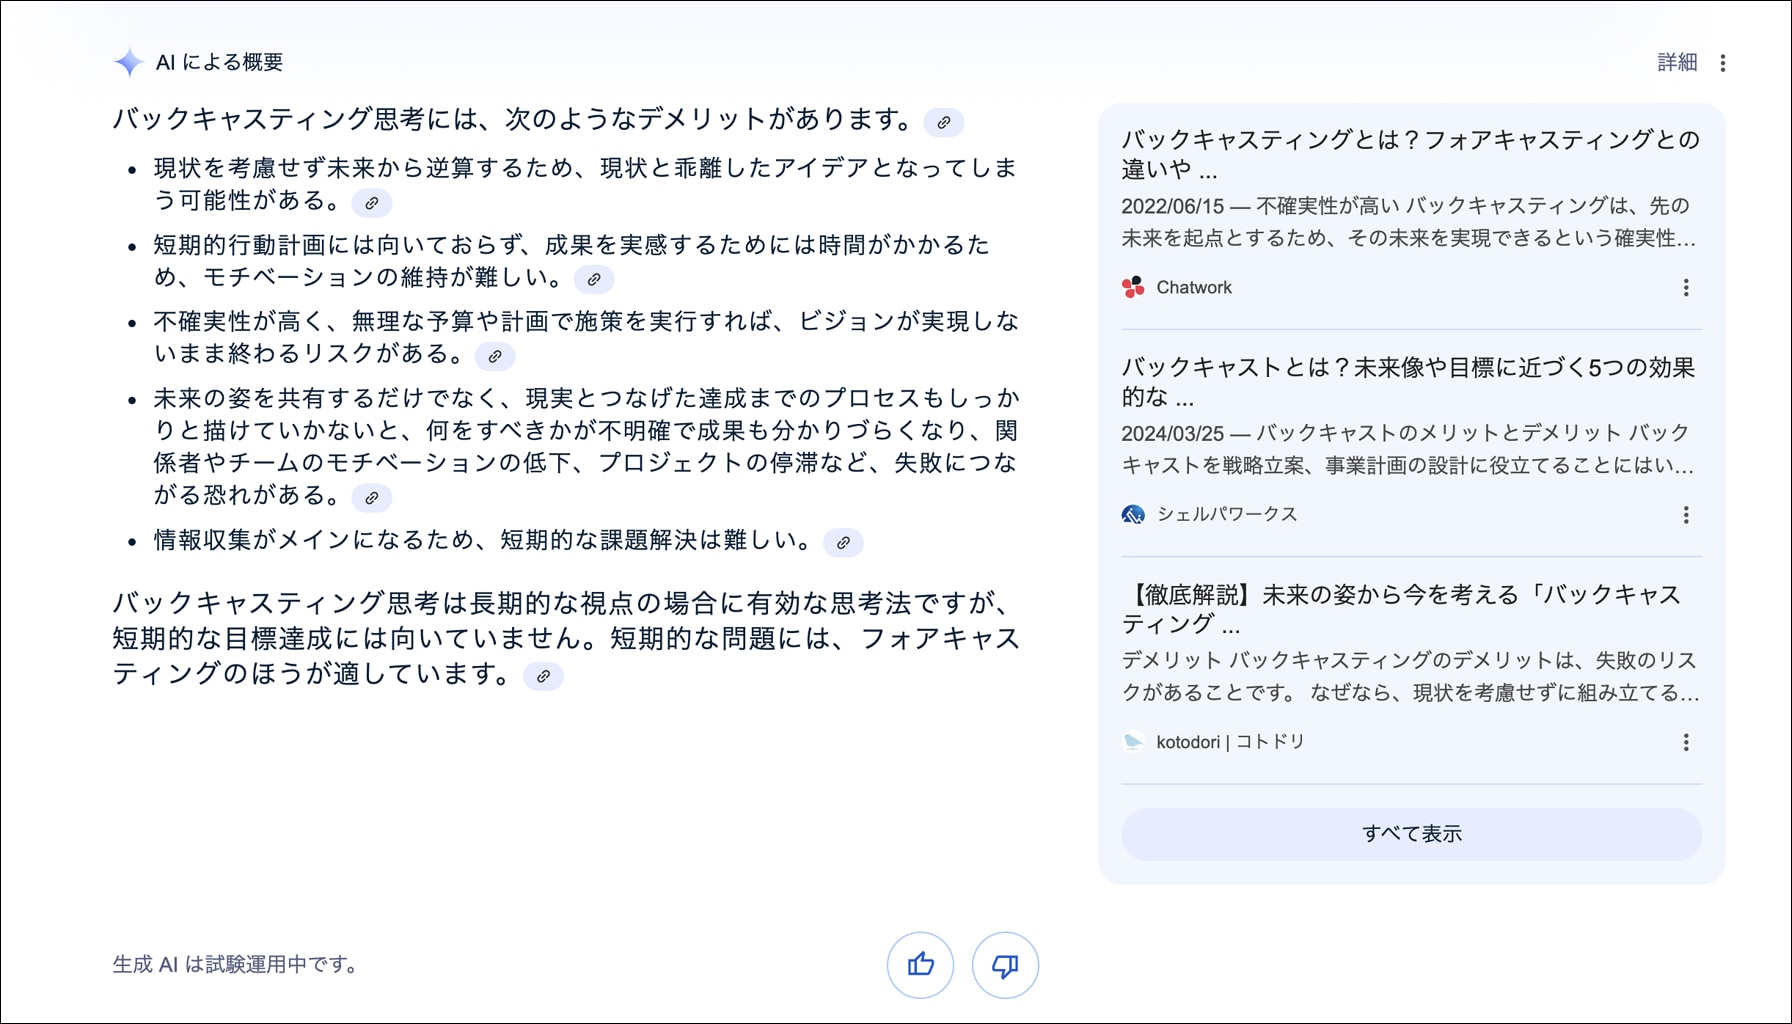Click the source link icon after the intro sentence
The image size is (1792, 1024).
(944, 122)
